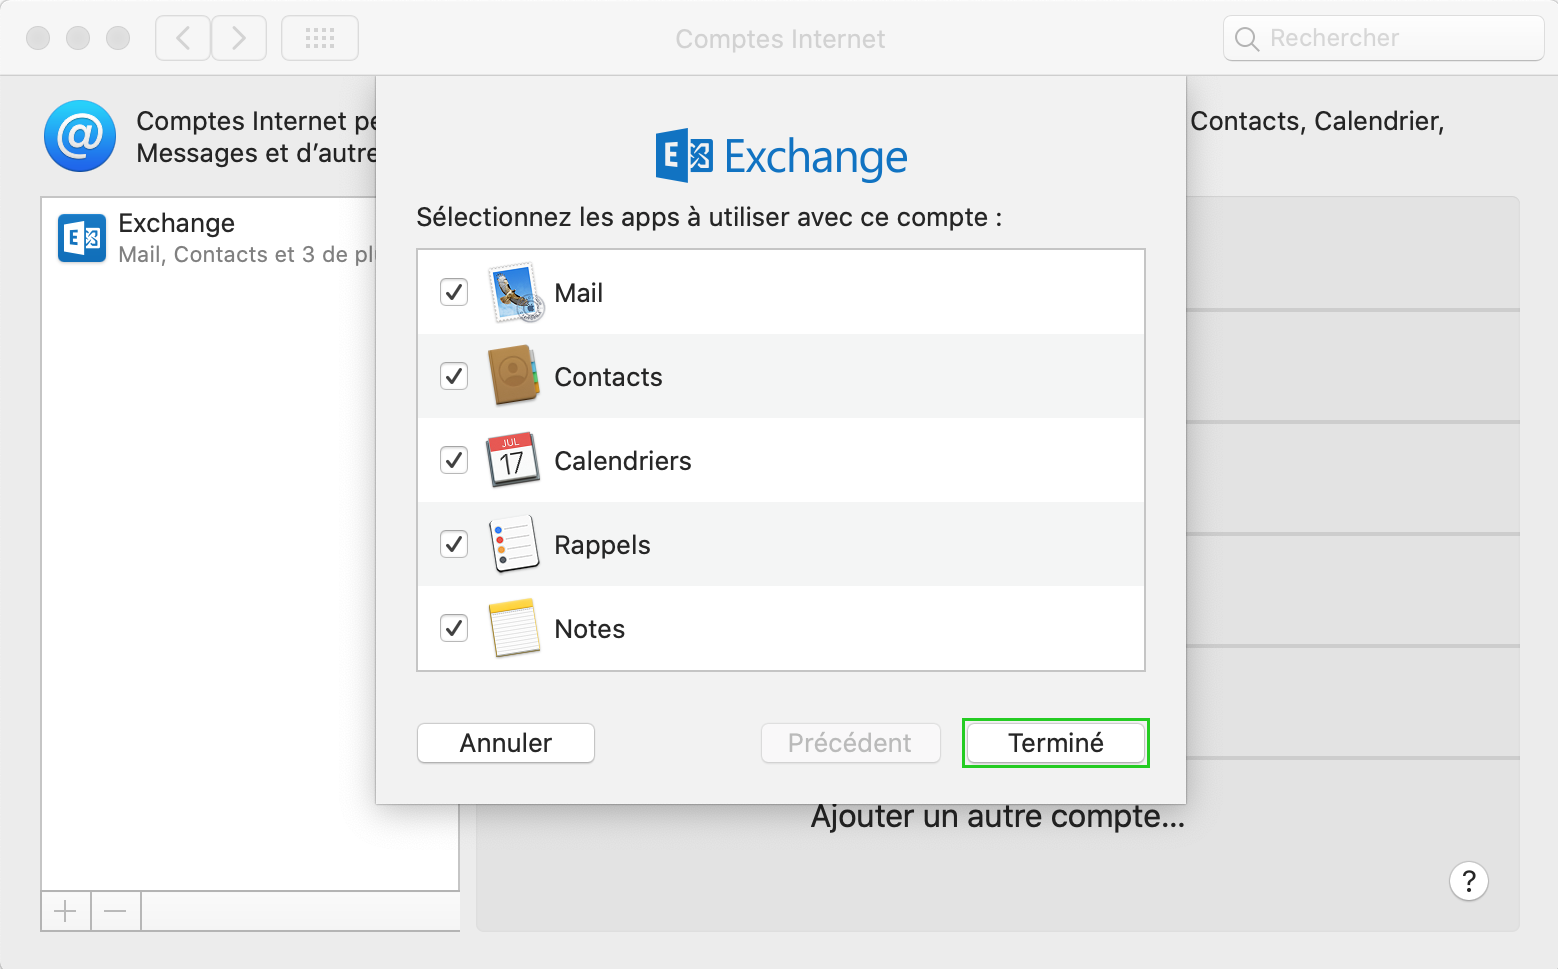
Task: Show all preferences via grid icon
Action: pyautogui.click(x=320, y=39)
